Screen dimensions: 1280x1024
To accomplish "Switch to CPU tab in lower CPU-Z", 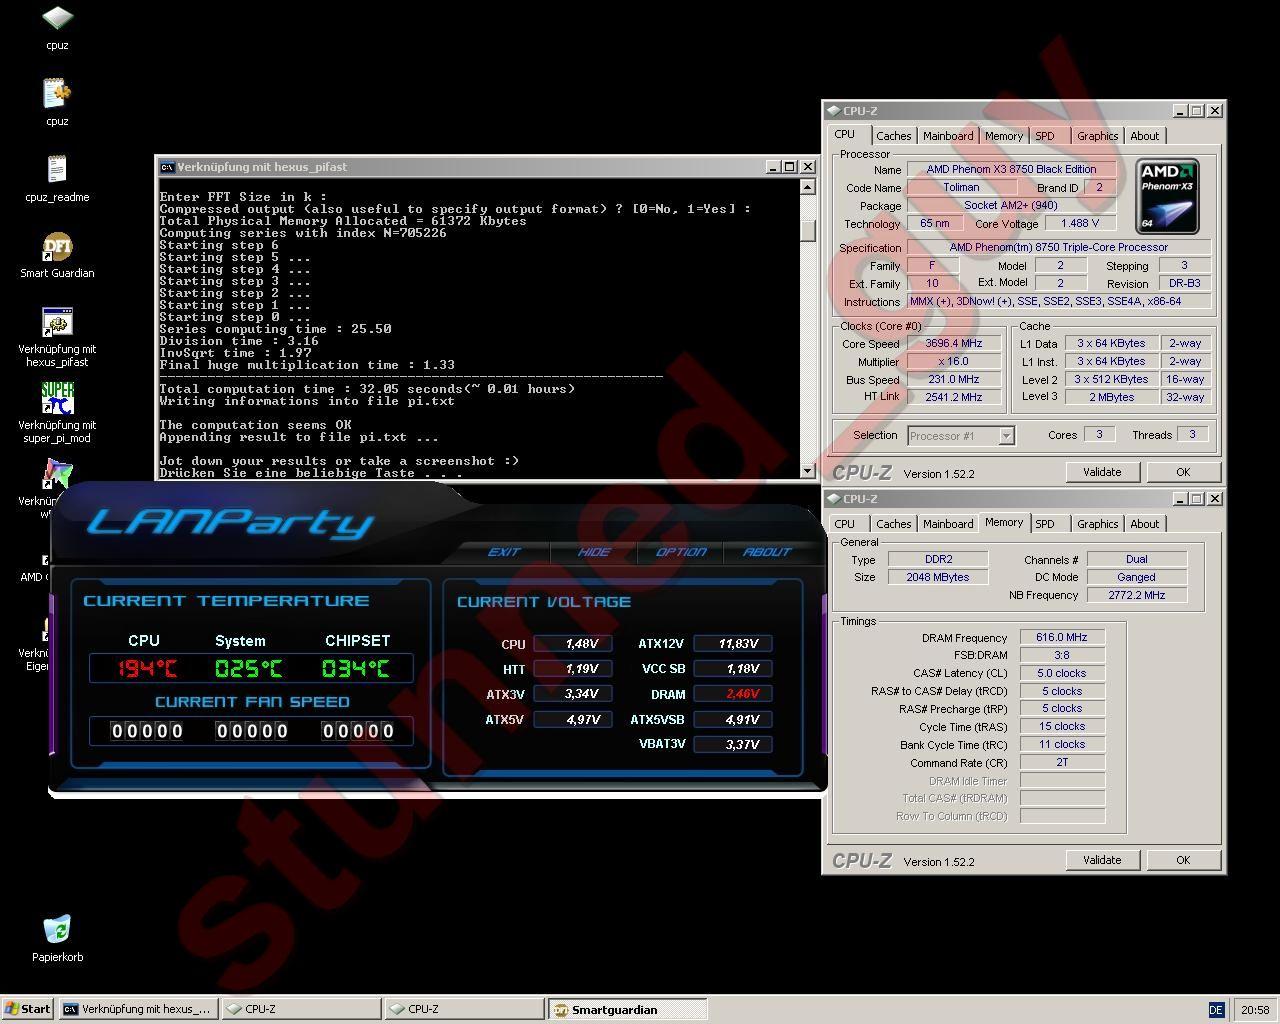I will click(845, 524).
